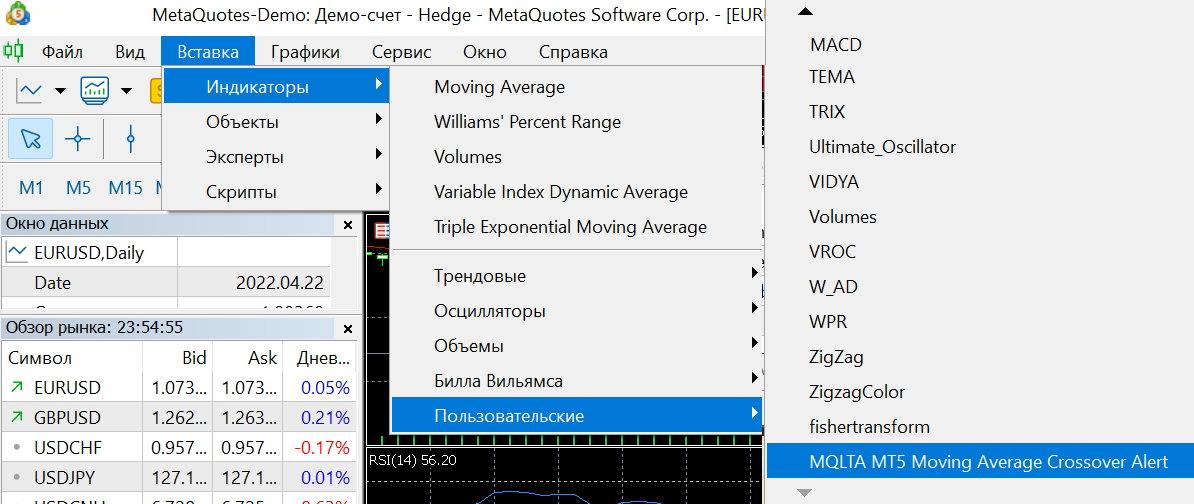This screenshot has width=1194, height=504.
Task: Select MQLTA MT5 Moving Average Crossover Alert
Action: tap(980, 461)
